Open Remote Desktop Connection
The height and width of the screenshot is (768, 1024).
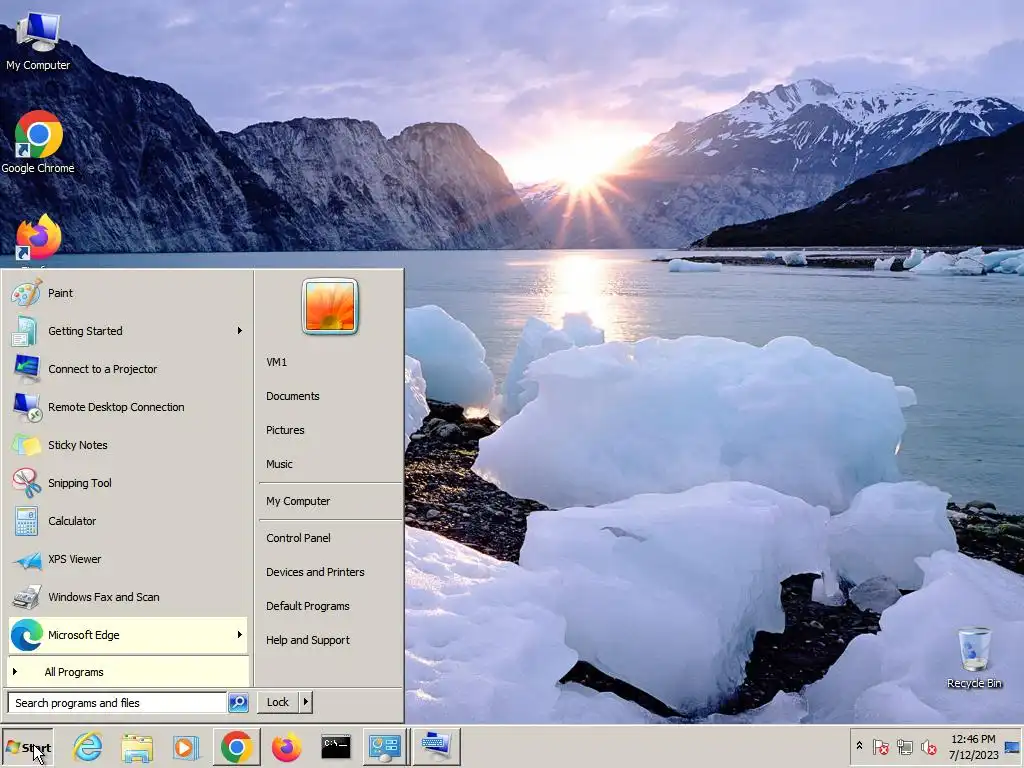[x=128, y=407]
